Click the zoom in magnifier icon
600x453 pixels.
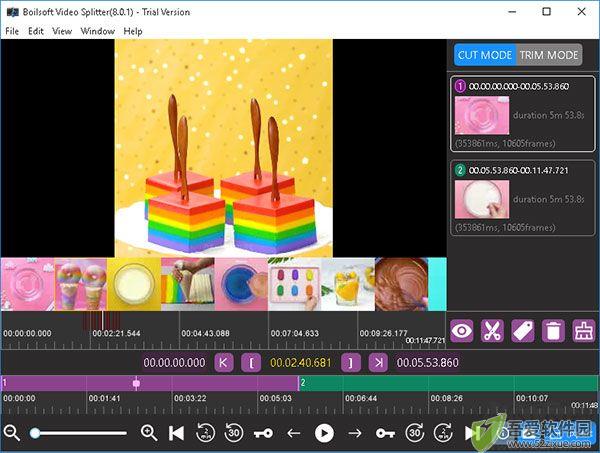149,433
